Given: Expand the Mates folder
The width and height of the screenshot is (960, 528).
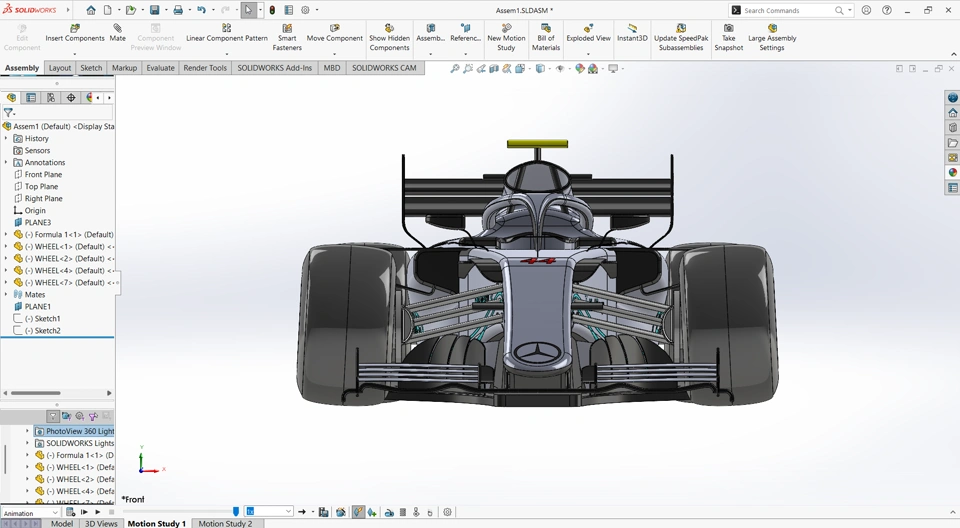Looking at the screenshot, I should point(6,295).
